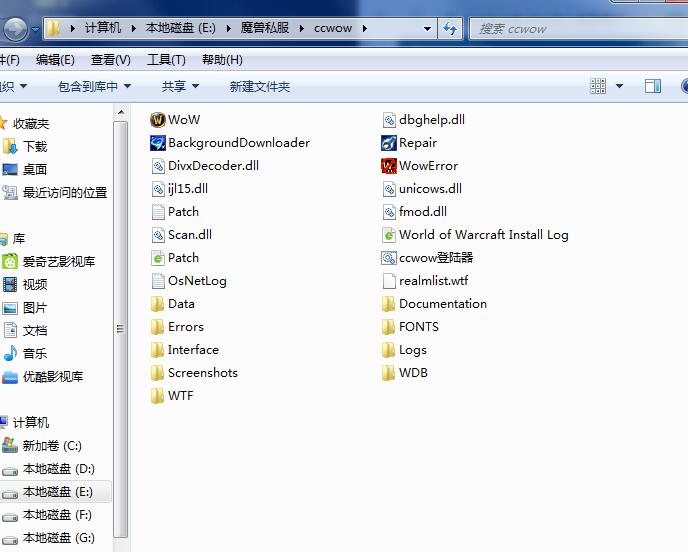Open the Documentation folder icon

click(389, 304)
